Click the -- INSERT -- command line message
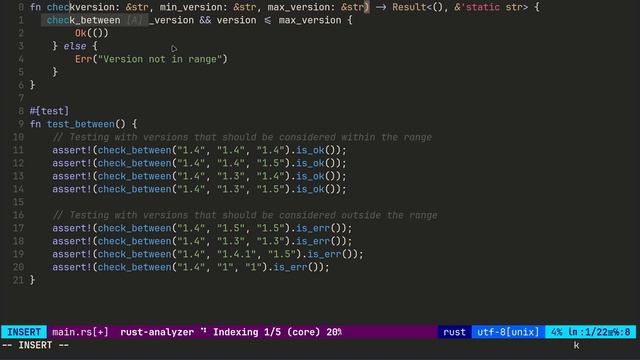The height and width of the screenshot is (360, 640). (36, 345)
